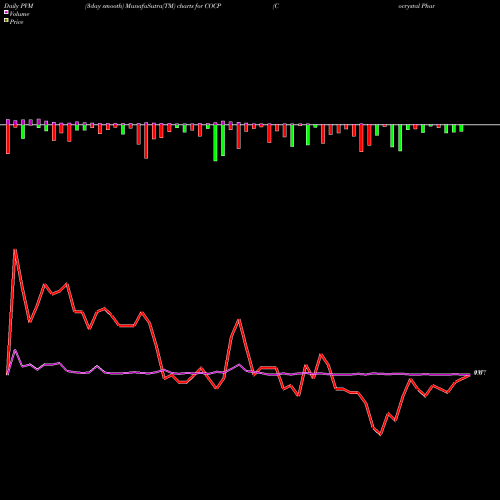
Task: Click the MunafaSutra charts for COCP title
Action: pyautogui.click(x=153, y=6)
